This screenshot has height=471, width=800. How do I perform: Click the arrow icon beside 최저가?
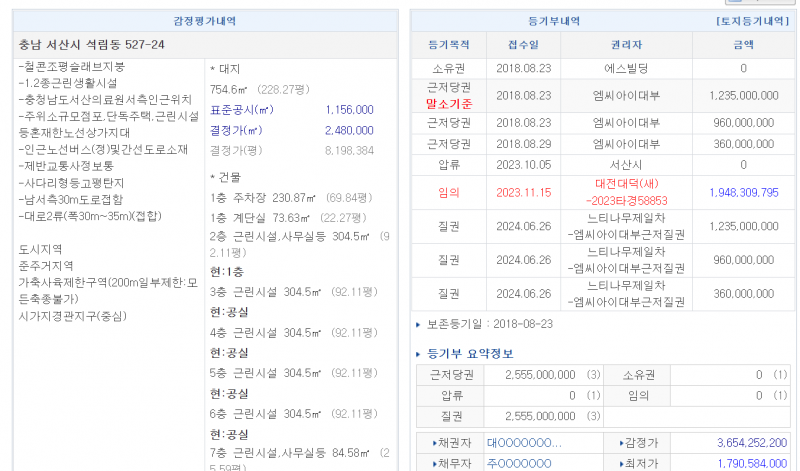point(623,463)
